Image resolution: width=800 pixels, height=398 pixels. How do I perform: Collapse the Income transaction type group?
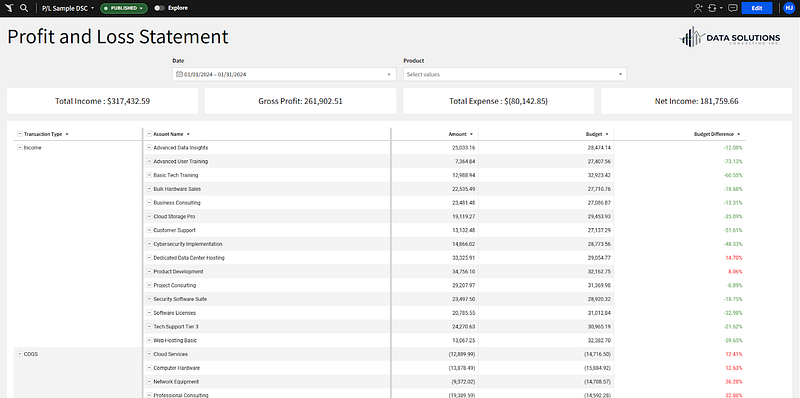pyautogui.click(x=19, y=147)
